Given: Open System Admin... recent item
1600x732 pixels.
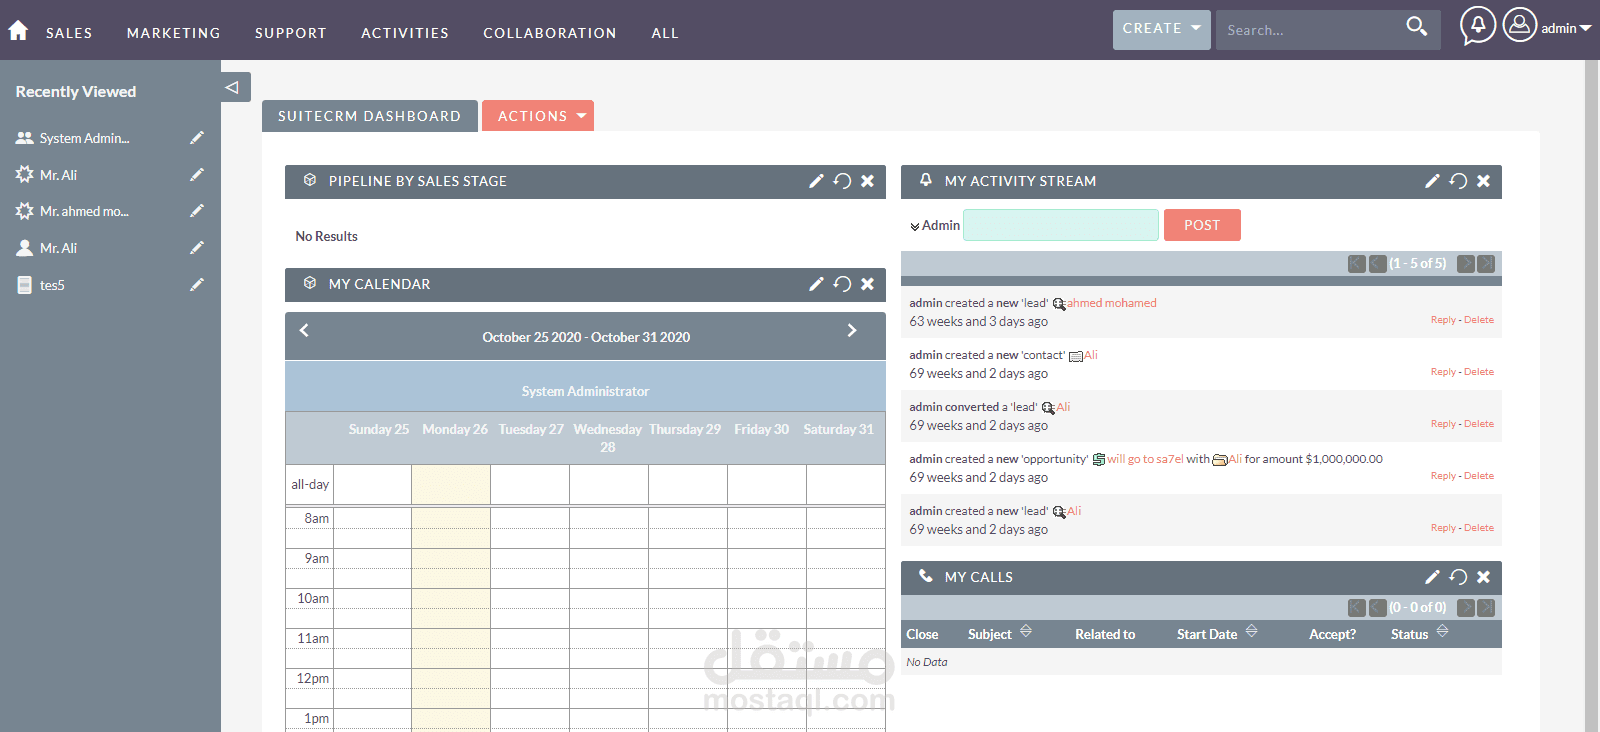Looking at the screenshot, I should [85, 138].
